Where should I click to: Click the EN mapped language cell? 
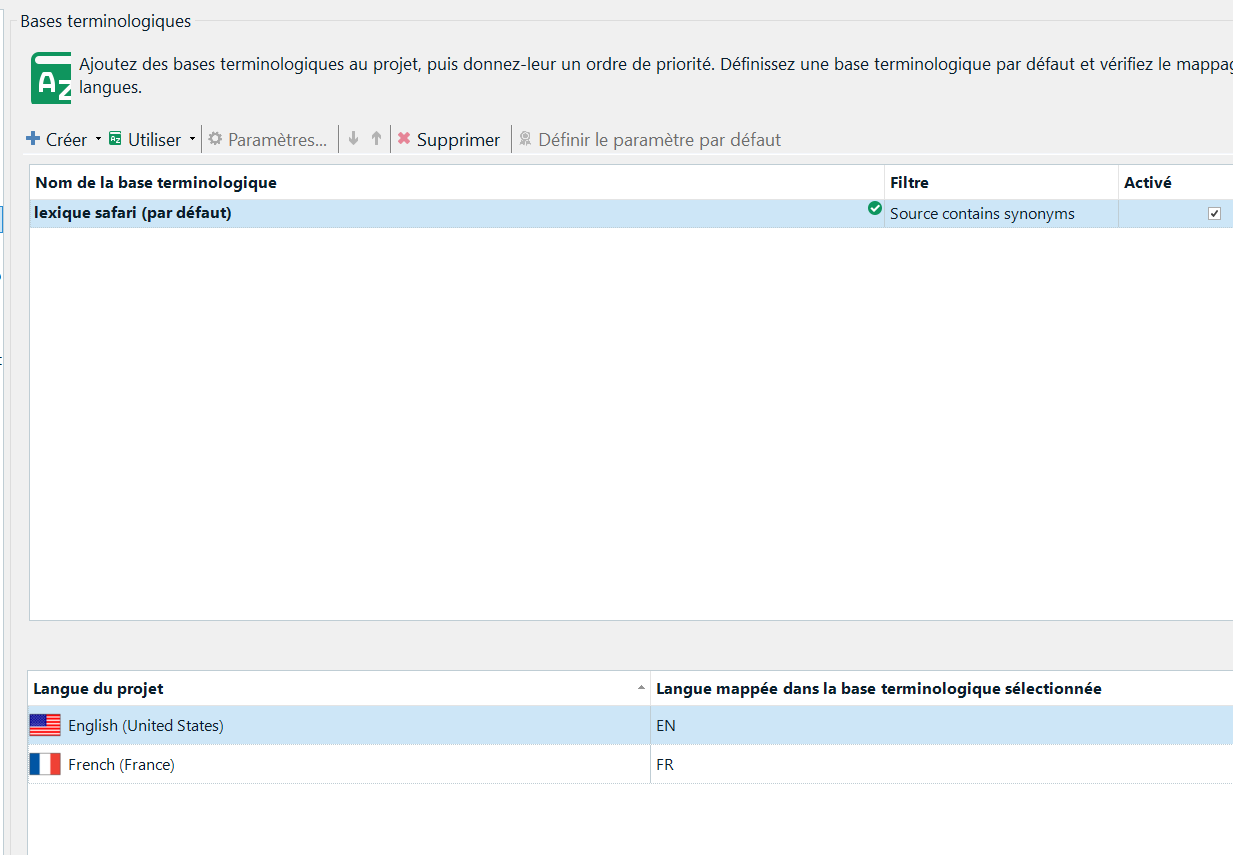tap(942, 725)
